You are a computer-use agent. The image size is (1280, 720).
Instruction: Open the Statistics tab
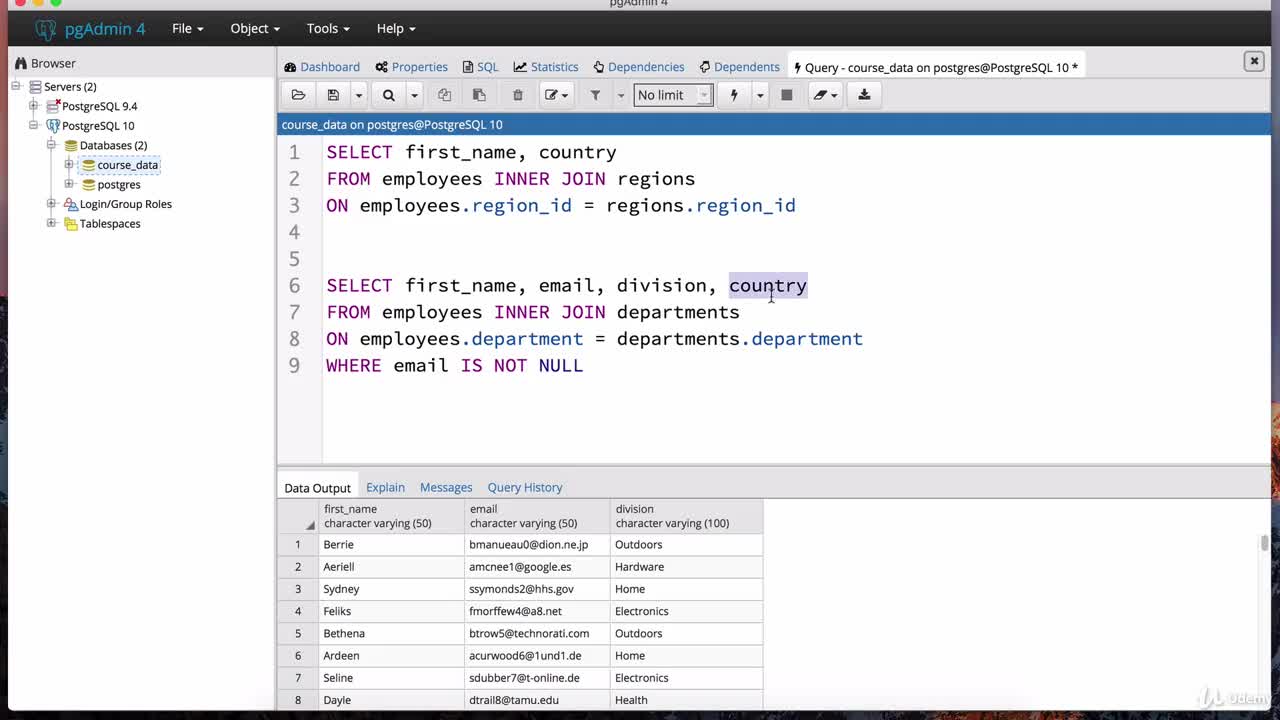(x=546, y=67)
